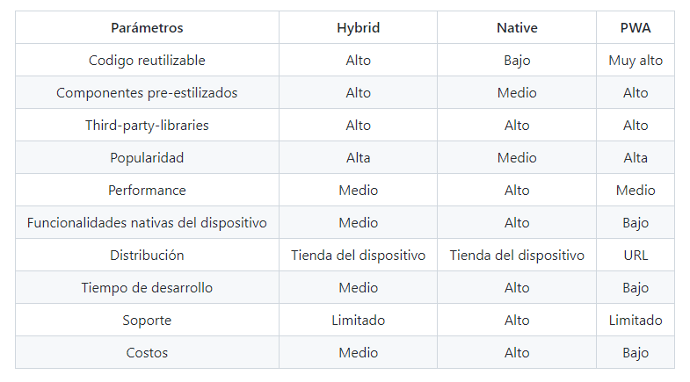Select Tienda del dispositivo under Native
The image size is (690, 382).
coord(517,255)
